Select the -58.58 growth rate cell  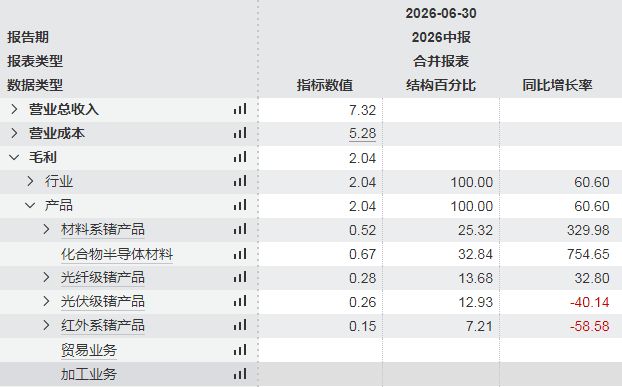tap(590, 326)
